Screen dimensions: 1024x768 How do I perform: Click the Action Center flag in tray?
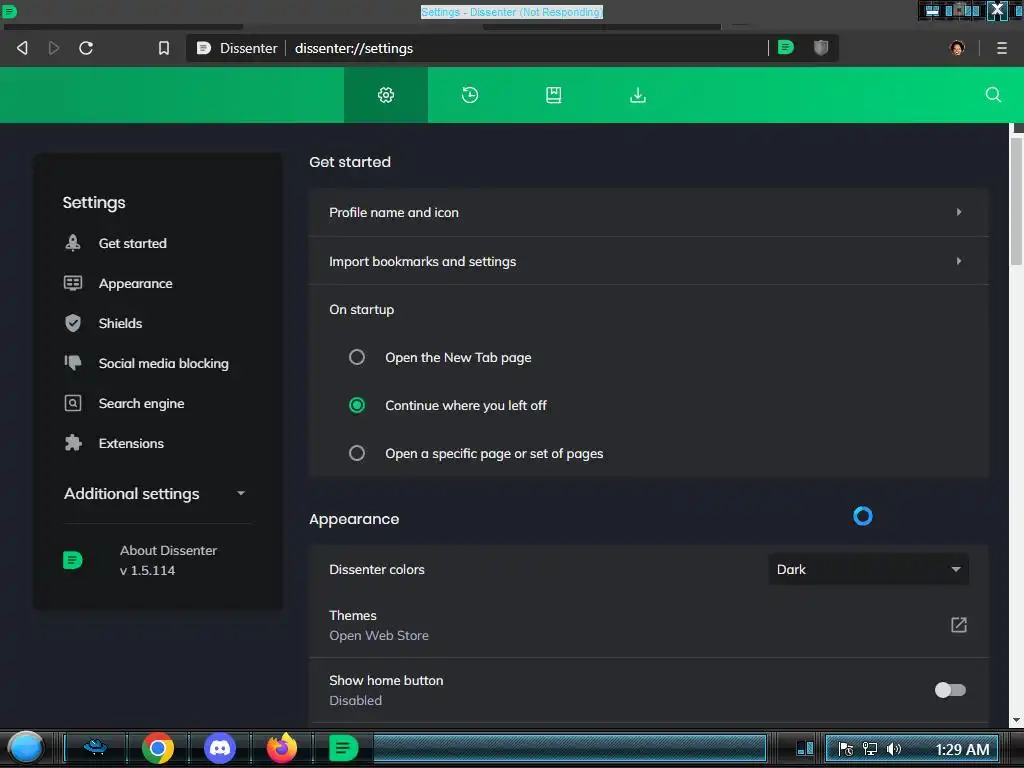tap(845, 749)
